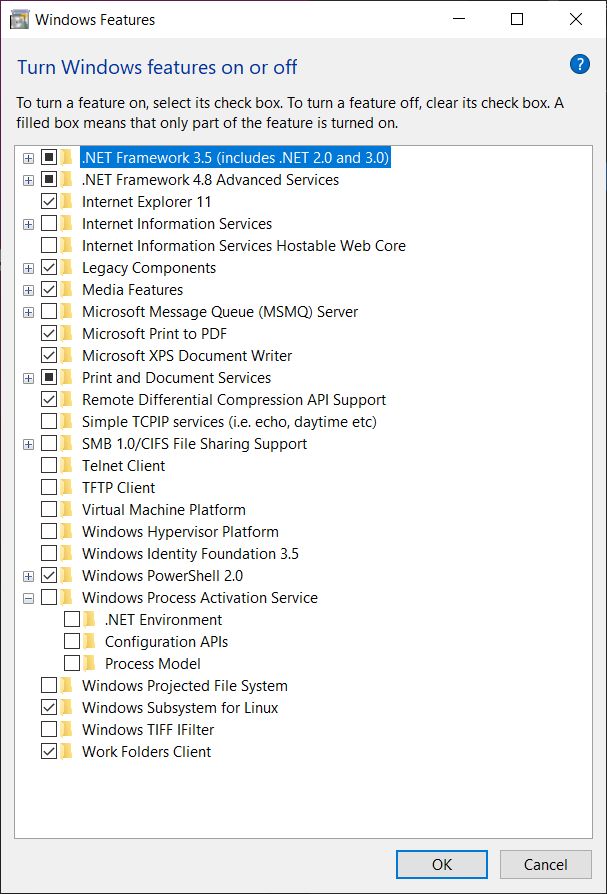The width and height of the screenshot is (607, 894).
Task: Uncheck the Microsoft Print to PDF checkbox
Action: [49, 334]
